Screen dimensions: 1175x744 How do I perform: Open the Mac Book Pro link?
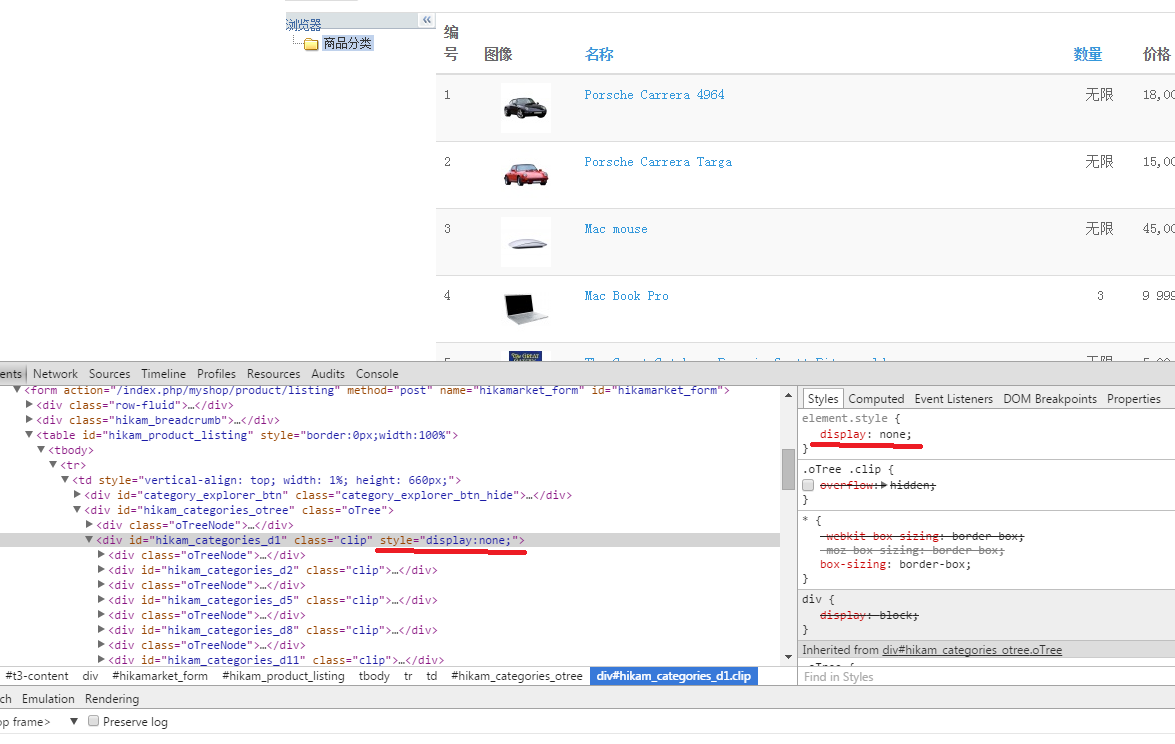tap(626, 296)
